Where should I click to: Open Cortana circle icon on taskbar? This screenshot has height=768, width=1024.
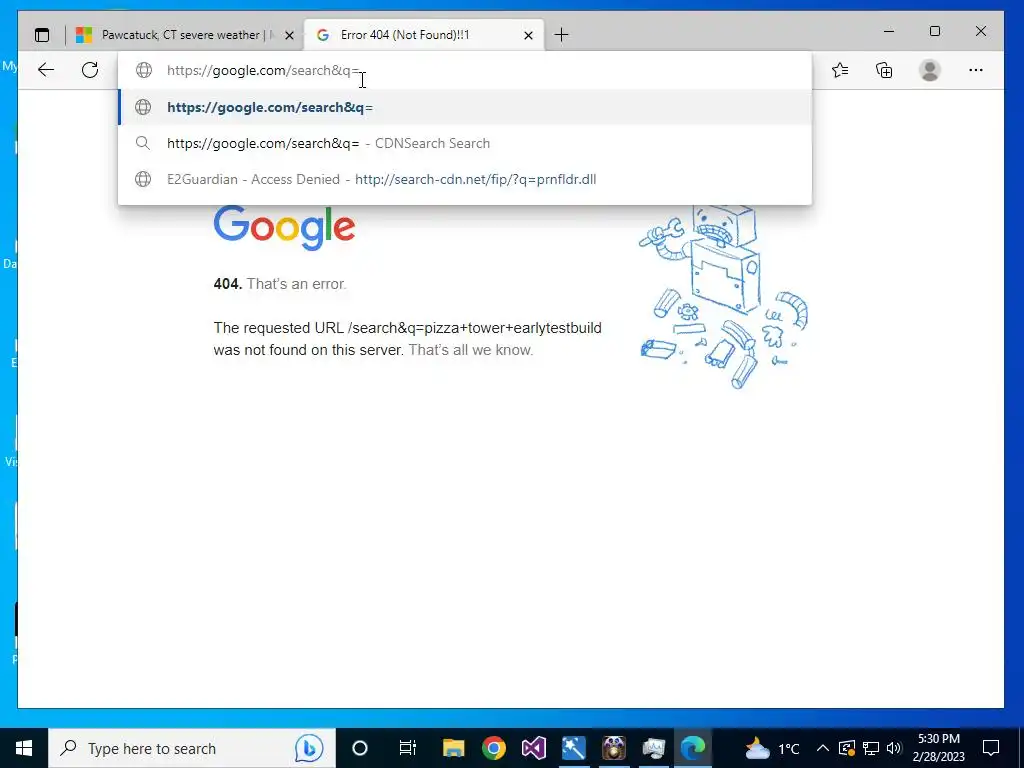(360, 748)
